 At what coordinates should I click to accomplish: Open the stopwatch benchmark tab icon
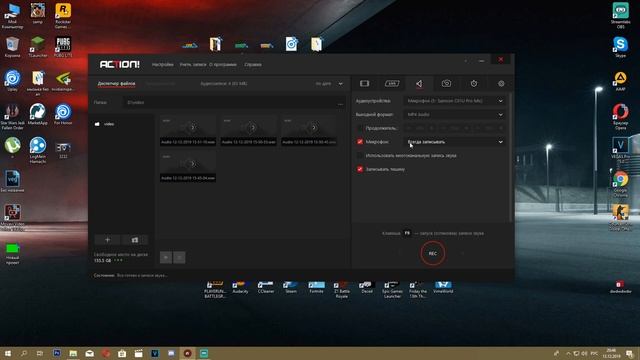point(474,84)
